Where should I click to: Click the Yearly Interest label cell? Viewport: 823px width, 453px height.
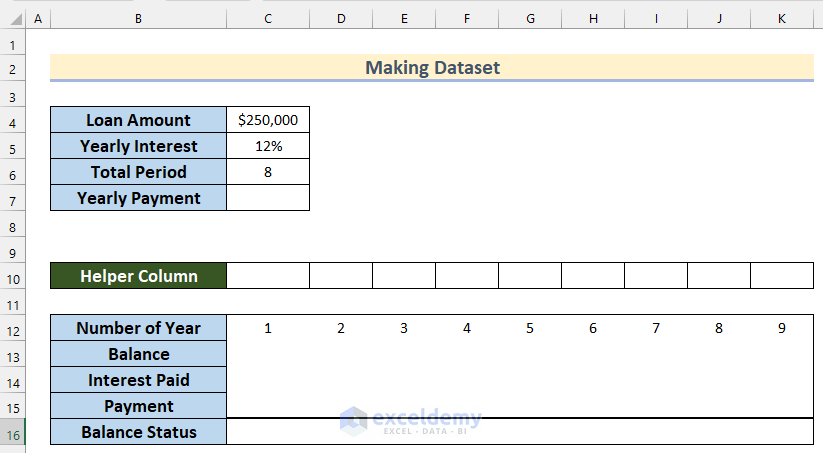(x=138, y=146)
